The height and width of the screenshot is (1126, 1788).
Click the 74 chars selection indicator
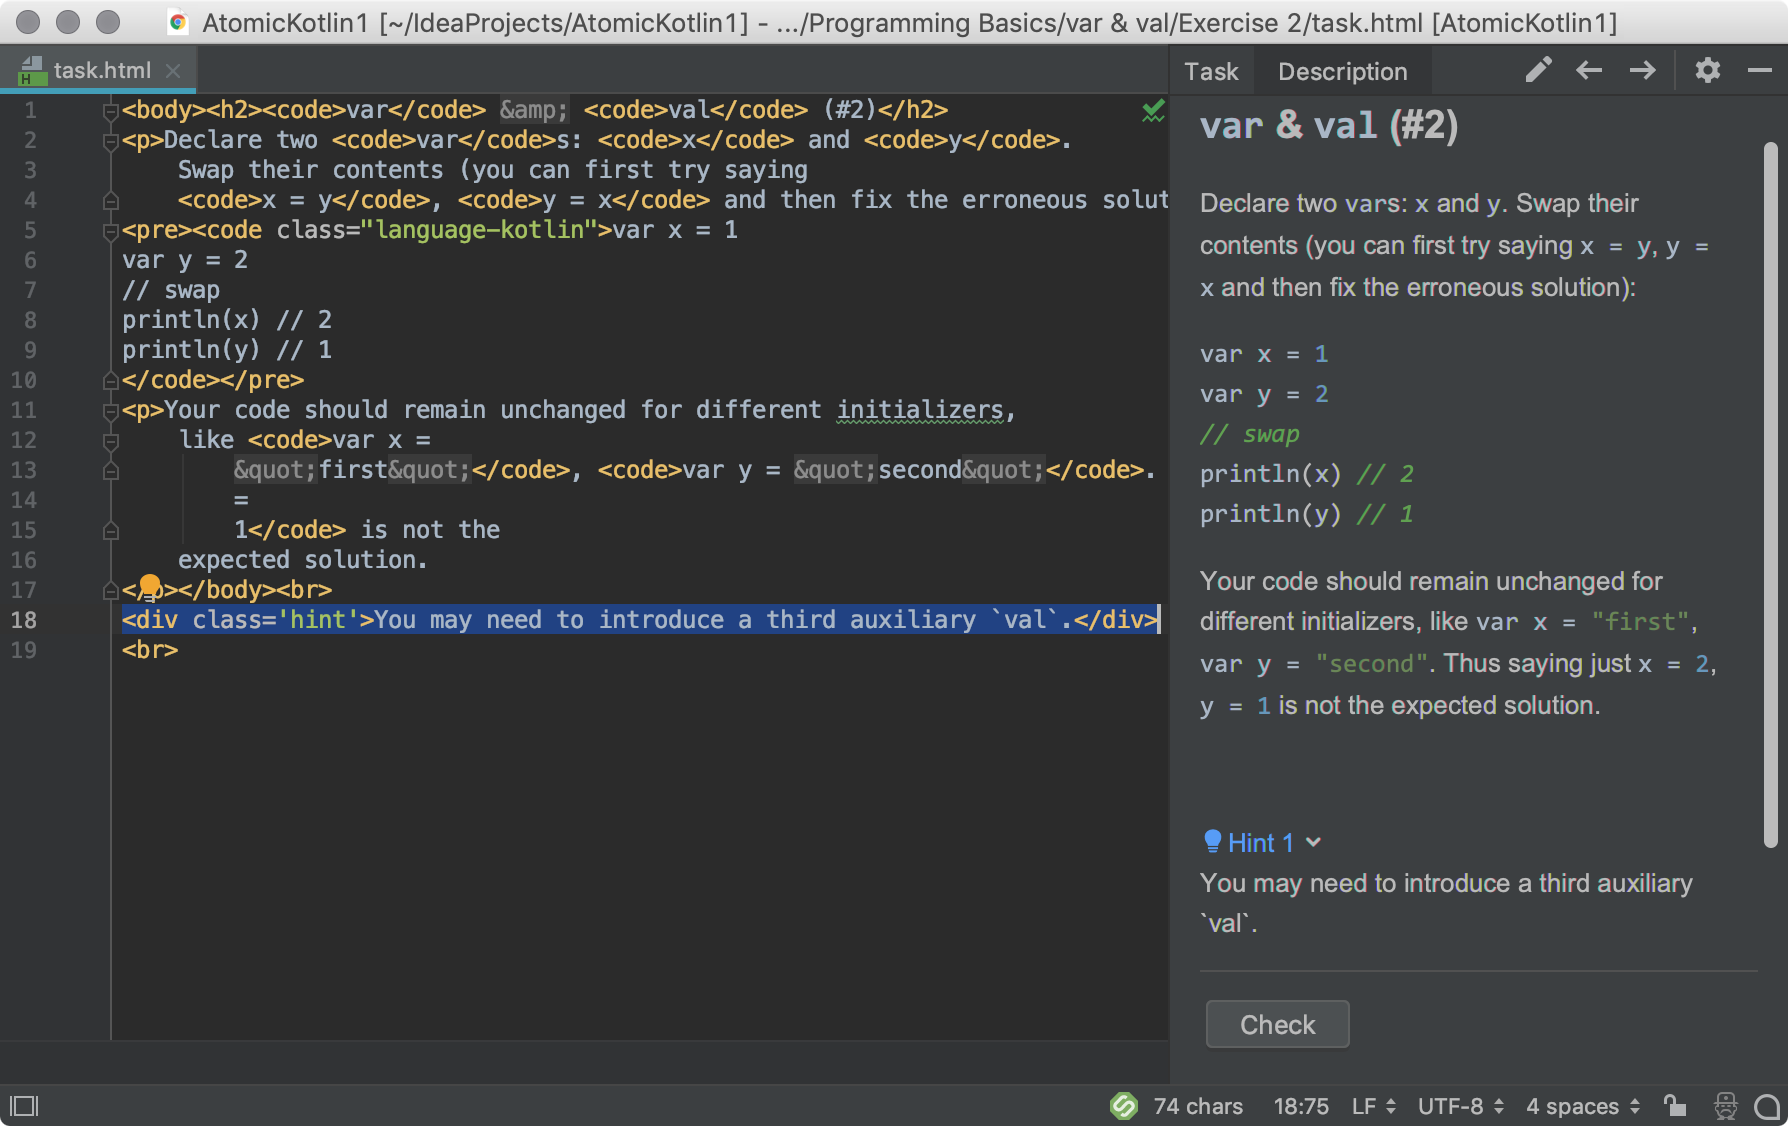(x=1197, y=1106)
